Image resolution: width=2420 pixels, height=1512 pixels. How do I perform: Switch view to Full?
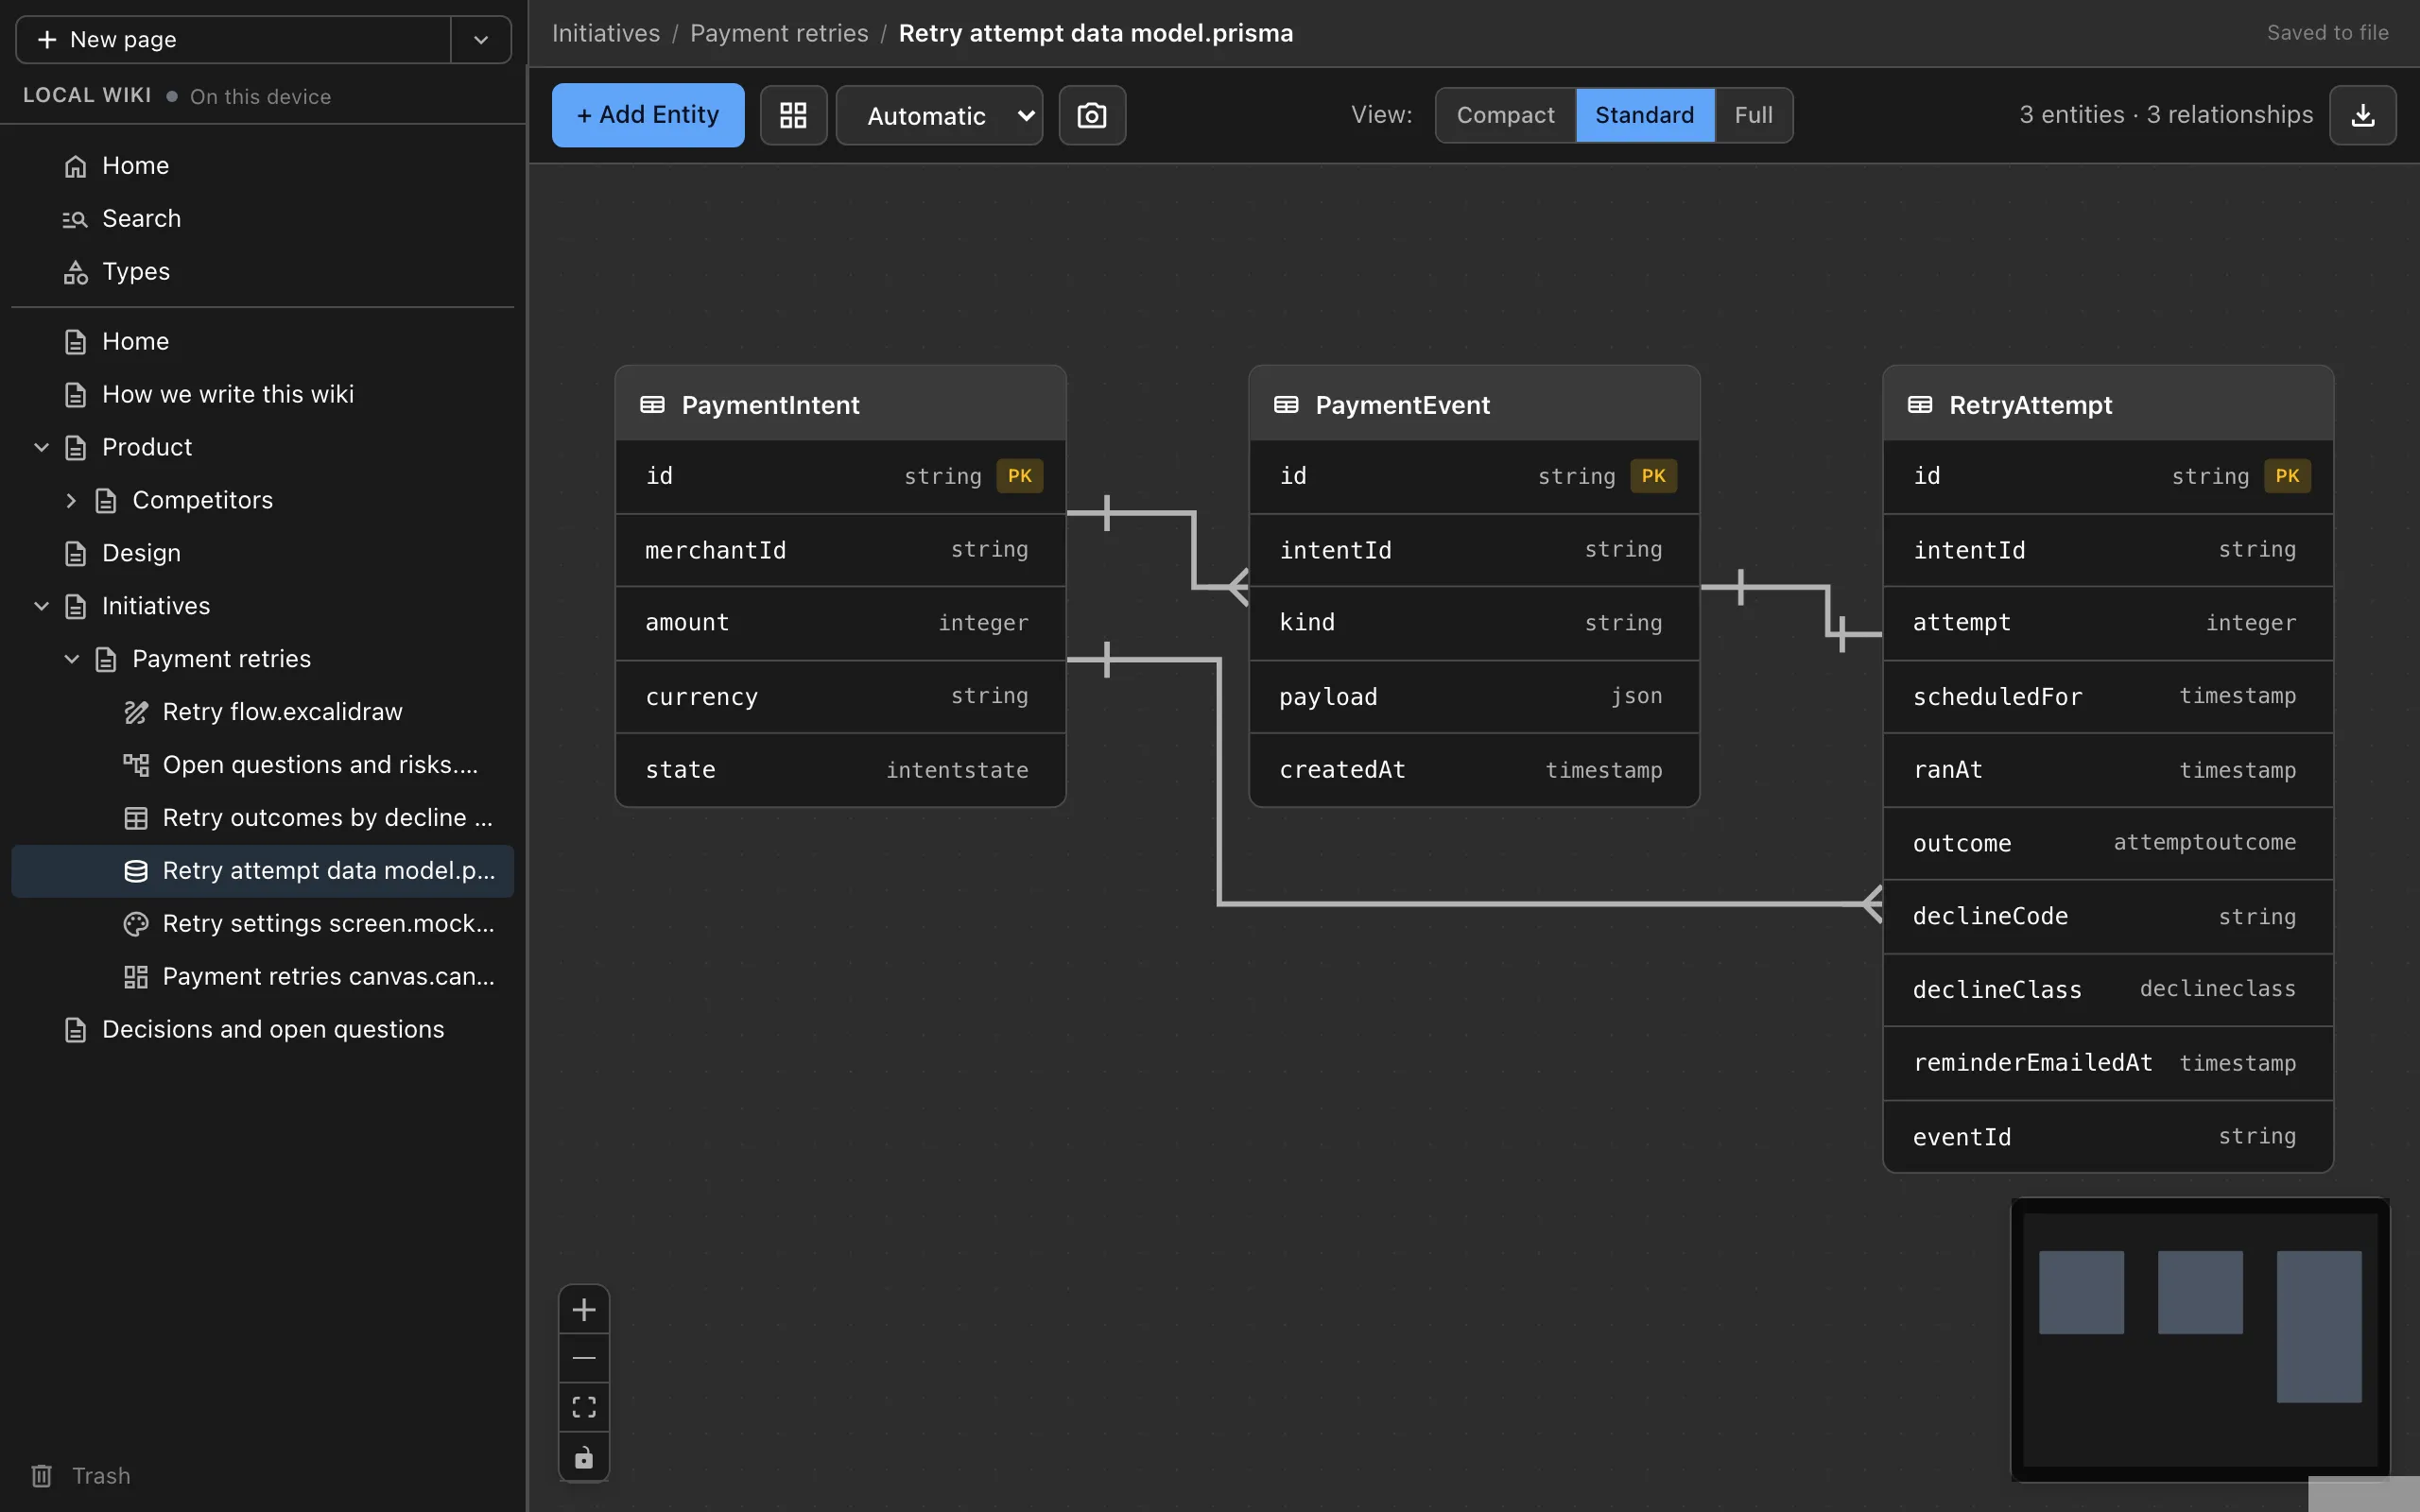coord(1753,115)
